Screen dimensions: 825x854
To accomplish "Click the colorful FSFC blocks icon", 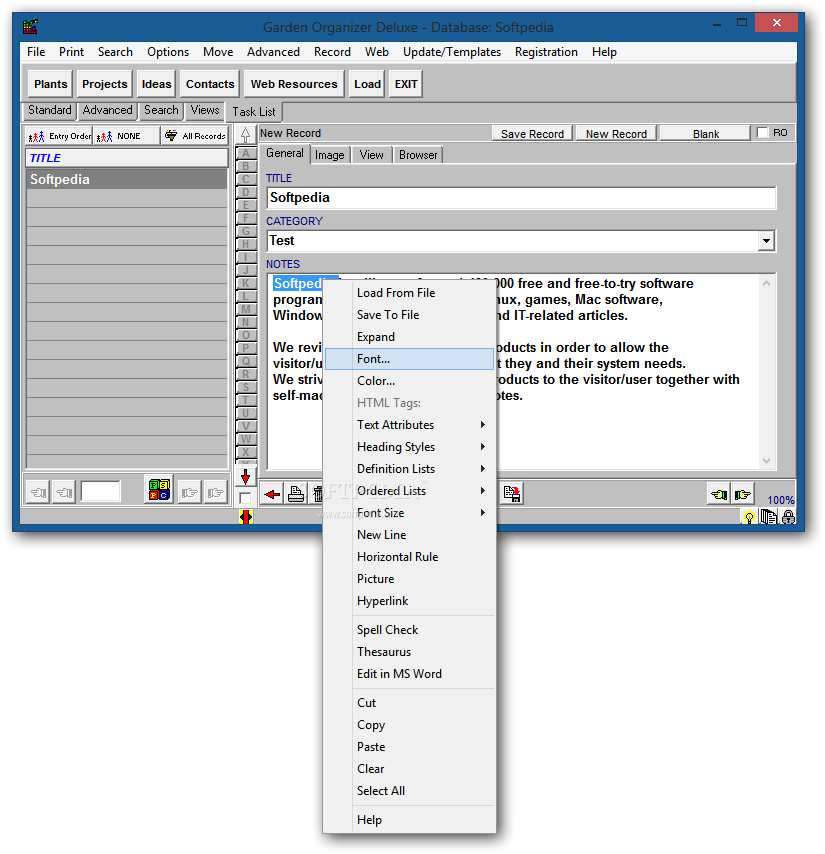I will click(160, 490).
